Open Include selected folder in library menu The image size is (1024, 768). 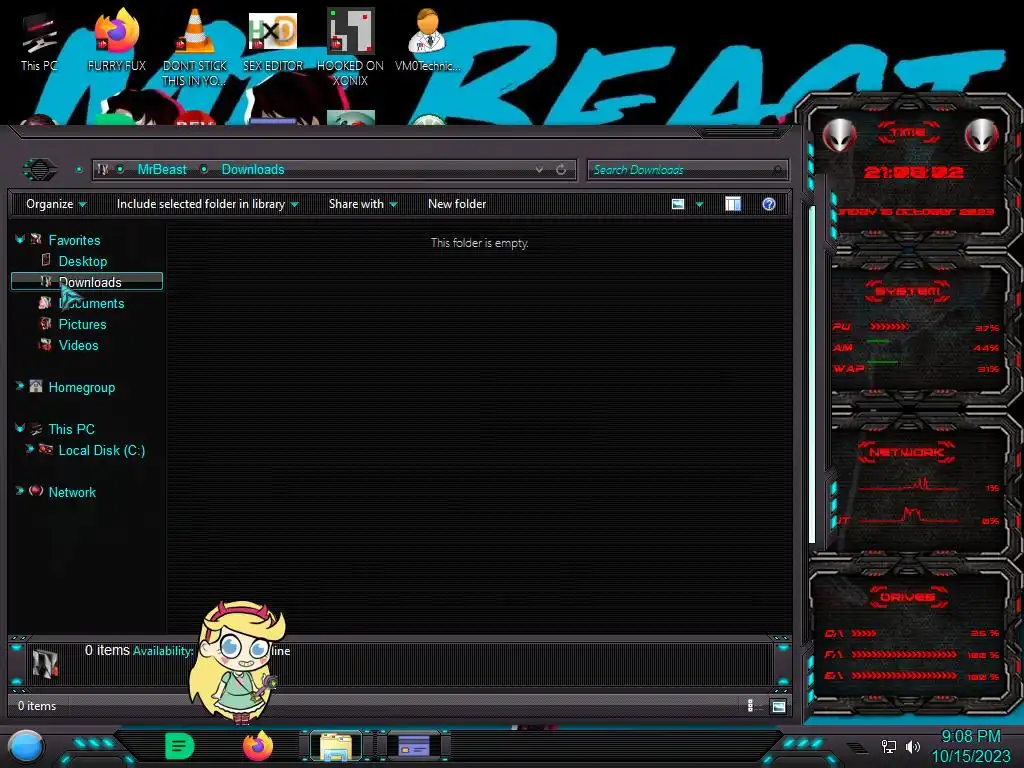(x=207, y=204)
